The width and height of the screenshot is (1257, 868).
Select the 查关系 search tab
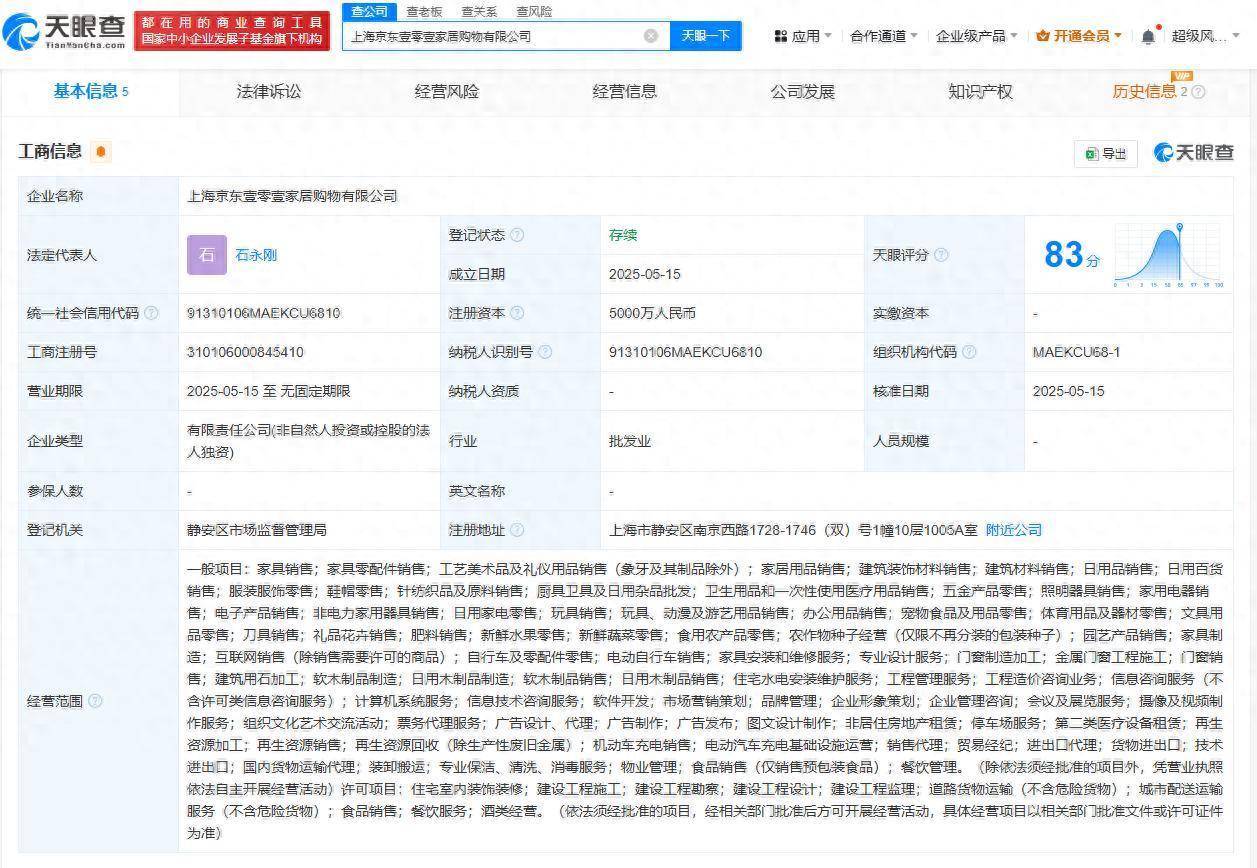point(479,12)
